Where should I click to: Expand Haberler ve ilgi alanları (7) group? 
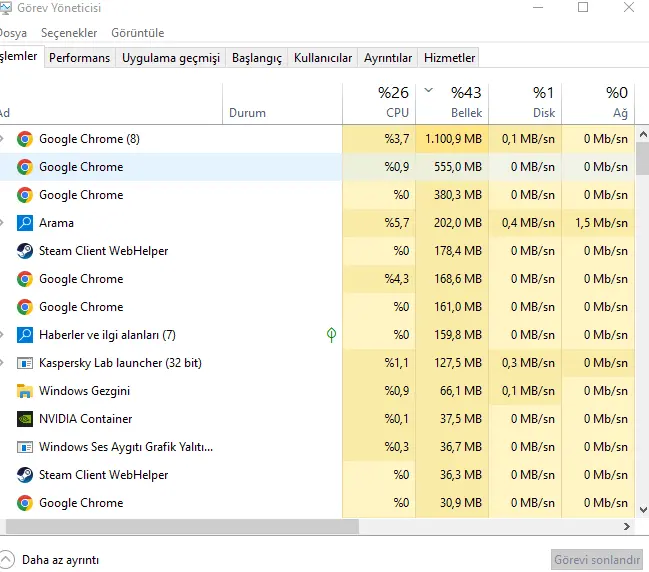coord(2,334)
